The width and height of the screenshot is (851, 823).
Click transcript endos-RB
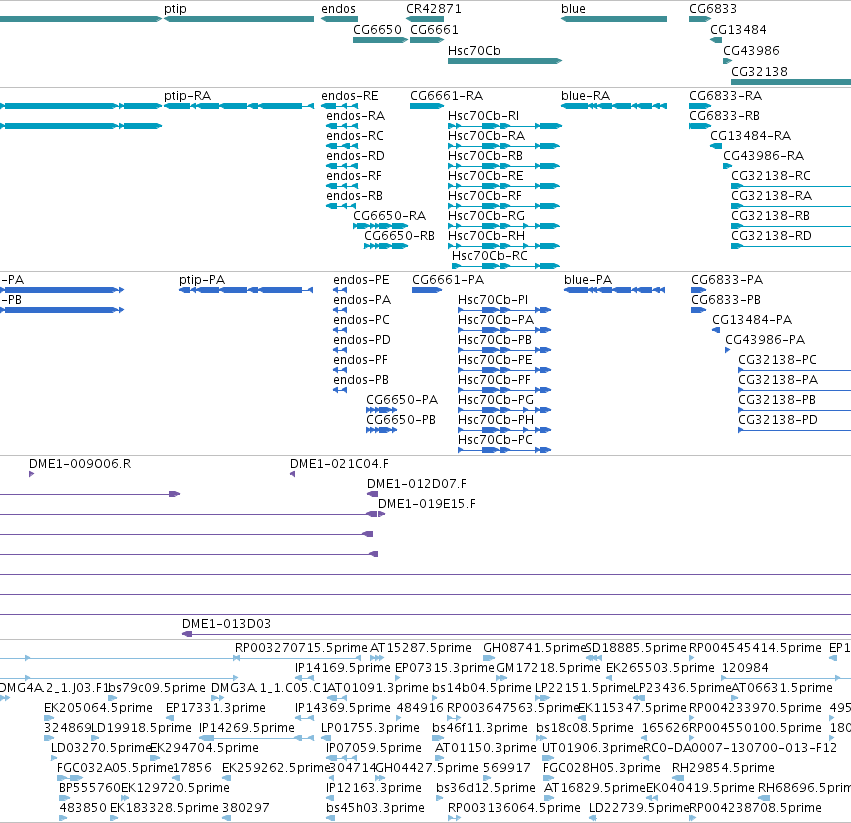[342, 206]
